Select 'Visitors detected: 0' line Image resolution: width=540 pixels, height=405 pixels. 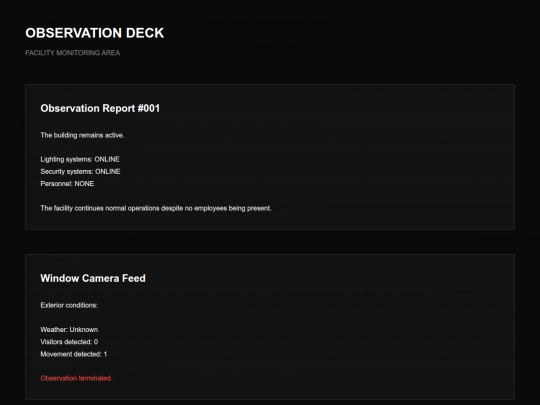point(69,342)
